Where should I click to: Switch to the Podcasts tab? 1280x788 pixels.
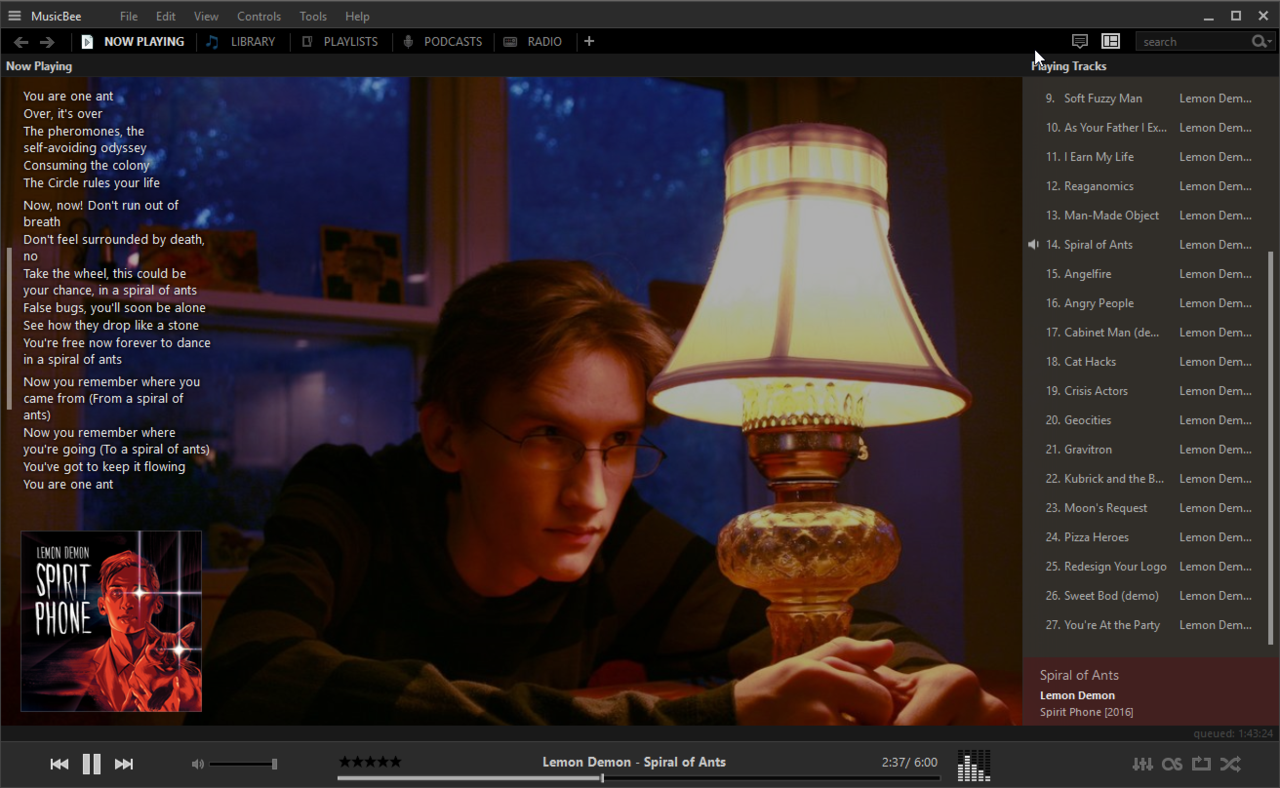[x=442, y=42]
